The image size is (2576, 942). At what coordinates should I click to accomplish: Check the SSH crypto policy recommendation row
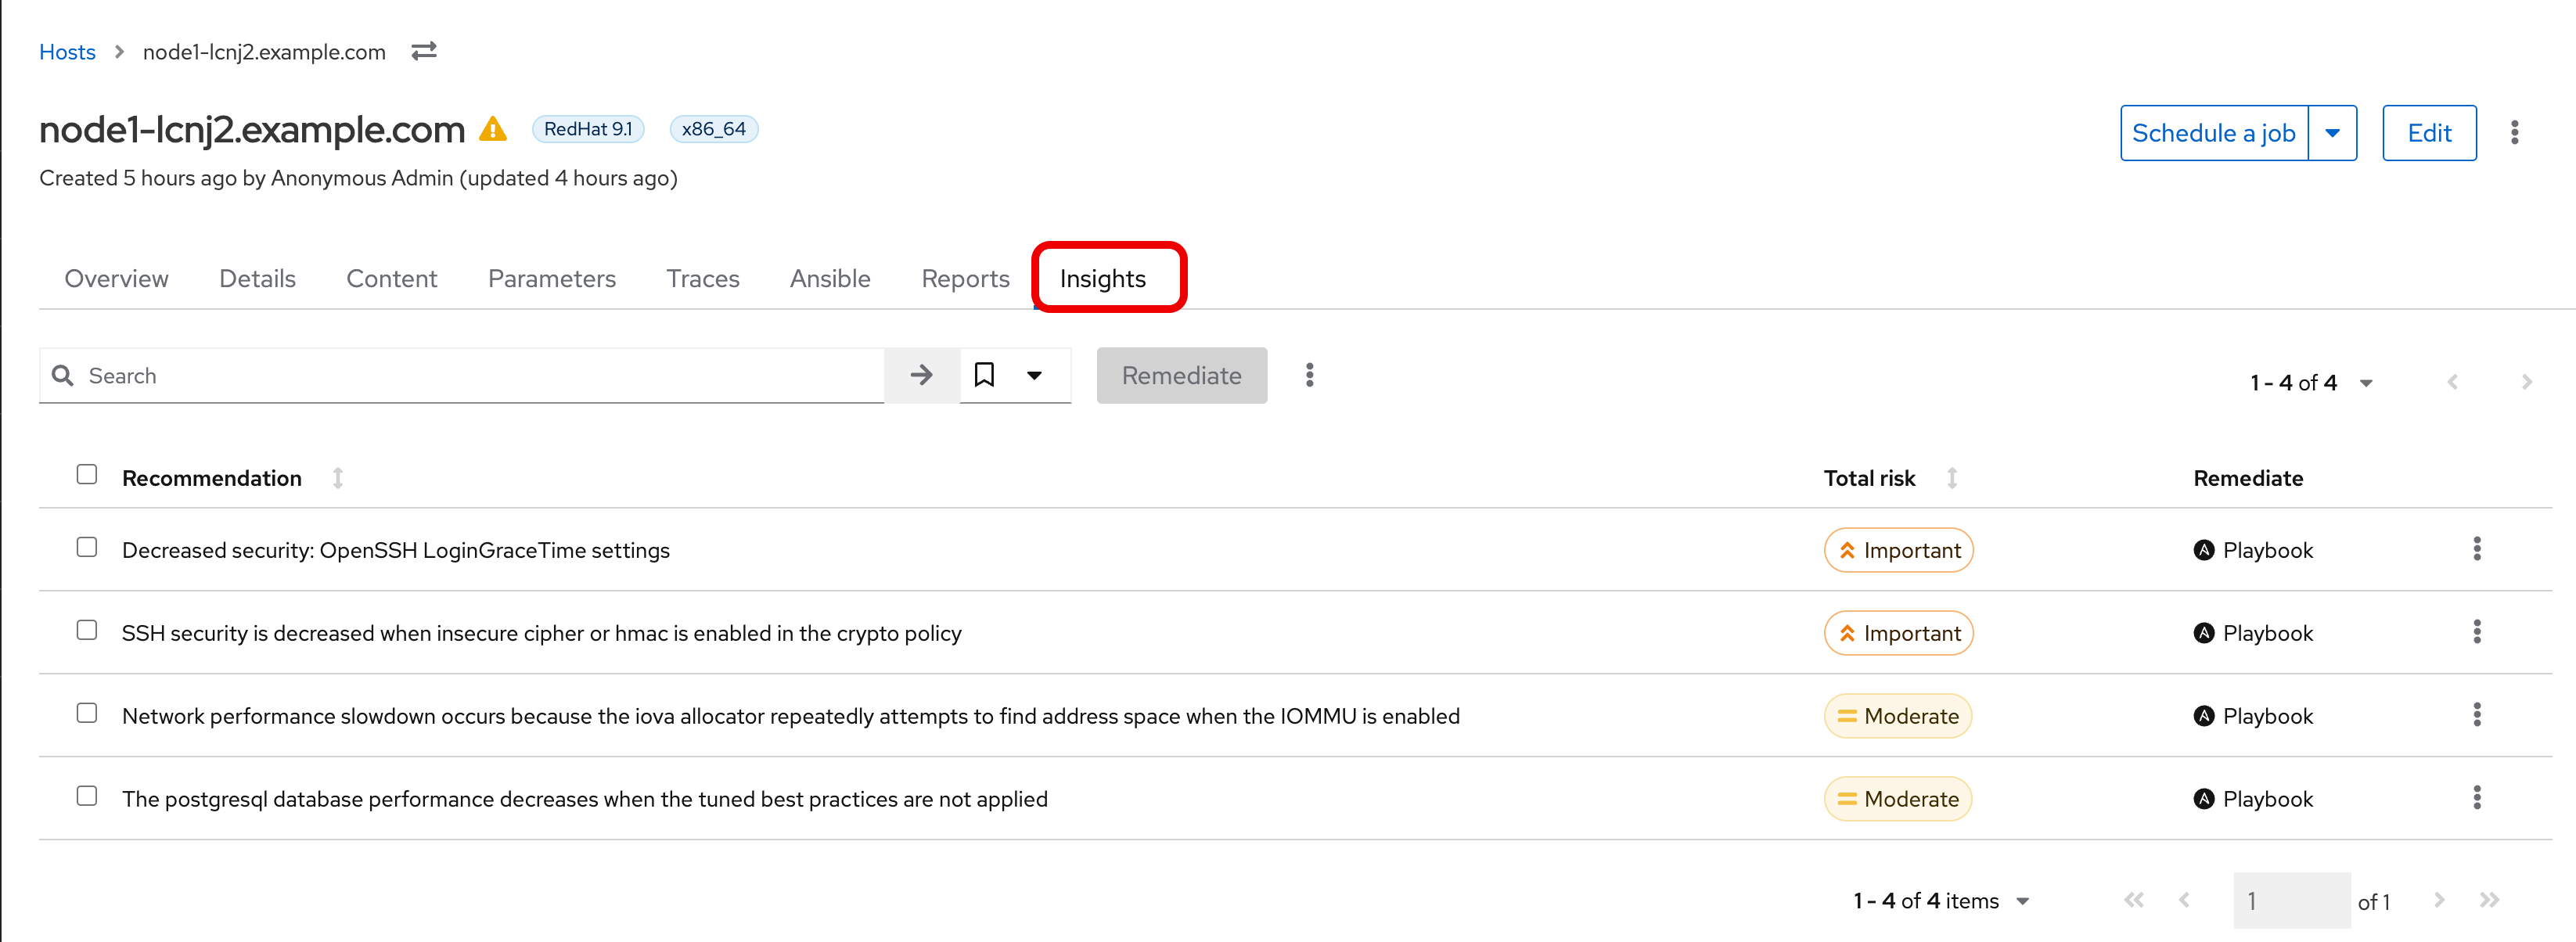(87, 630)
